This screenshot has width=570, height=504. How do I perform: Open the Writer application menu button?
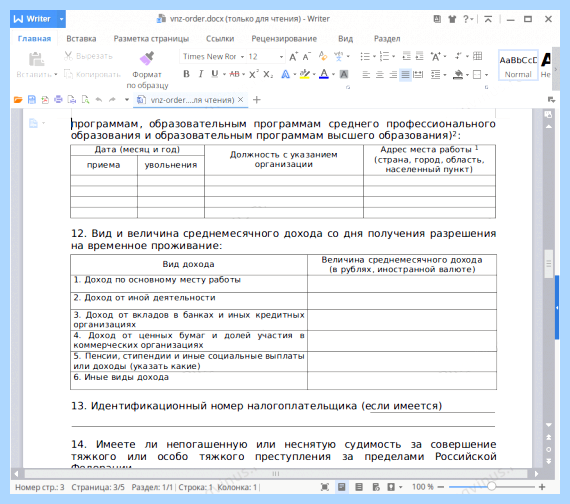click(33, 19)
